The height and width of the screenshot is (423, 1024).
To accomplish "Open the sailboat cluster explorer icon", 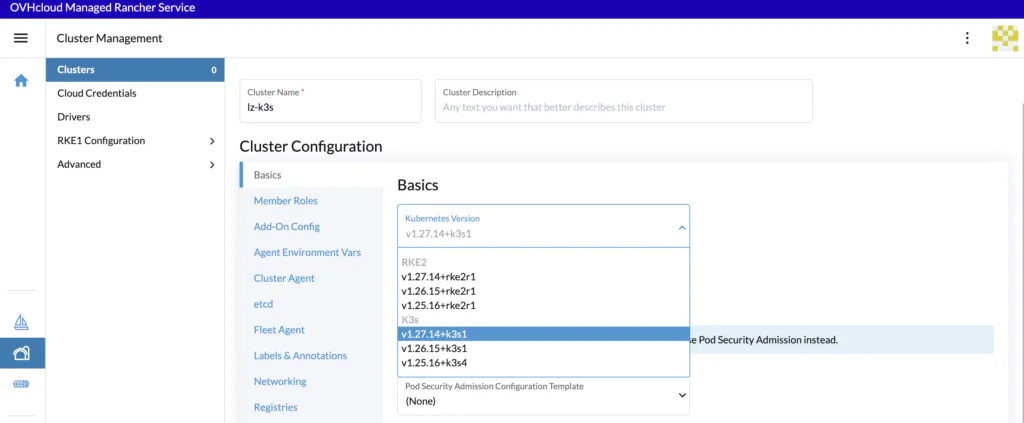I will 21,322.
